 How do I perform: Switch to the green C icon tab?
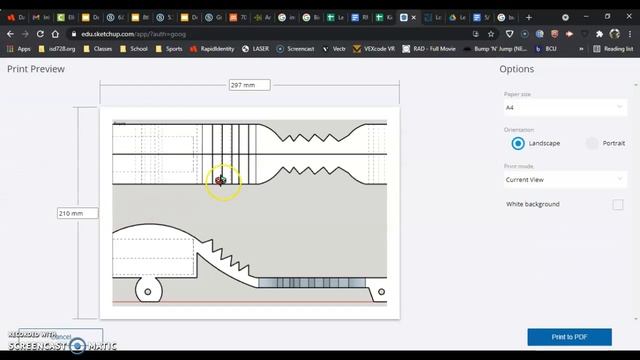coord(65,18)
